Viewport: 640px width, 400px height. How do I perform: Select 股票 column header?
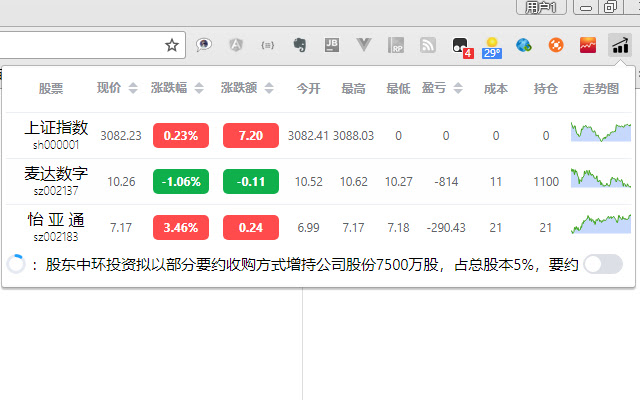pos(51,88)
